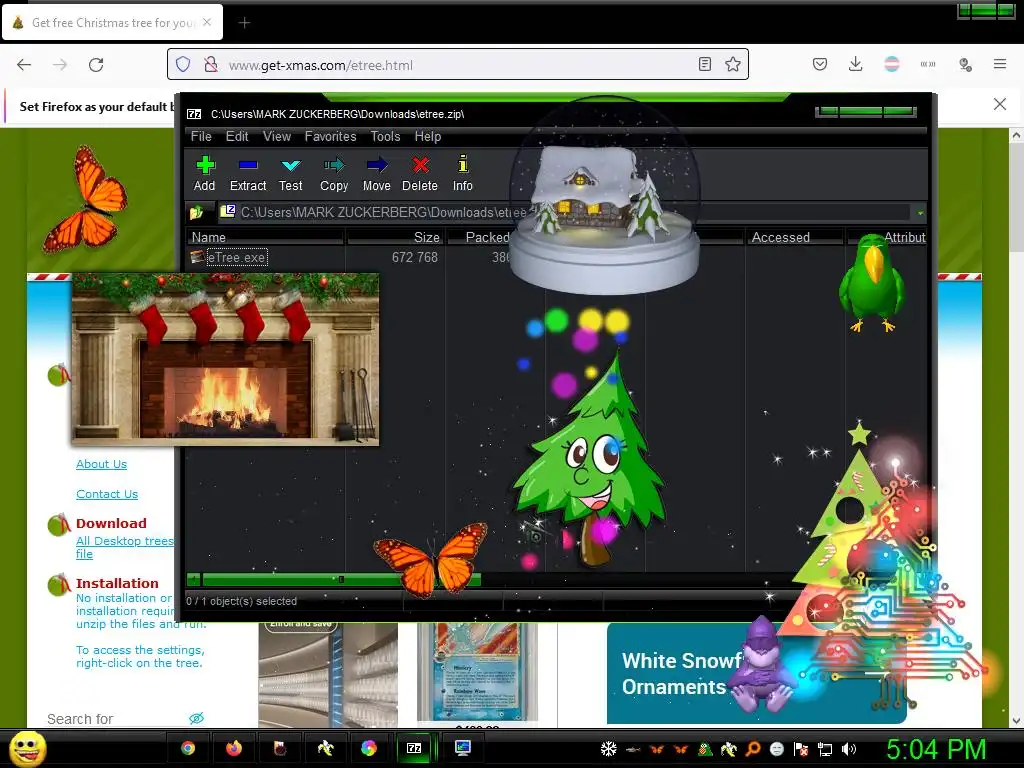1024x768 pixels.
Task: Bookmark this page with the star icon
Action: 733,64
